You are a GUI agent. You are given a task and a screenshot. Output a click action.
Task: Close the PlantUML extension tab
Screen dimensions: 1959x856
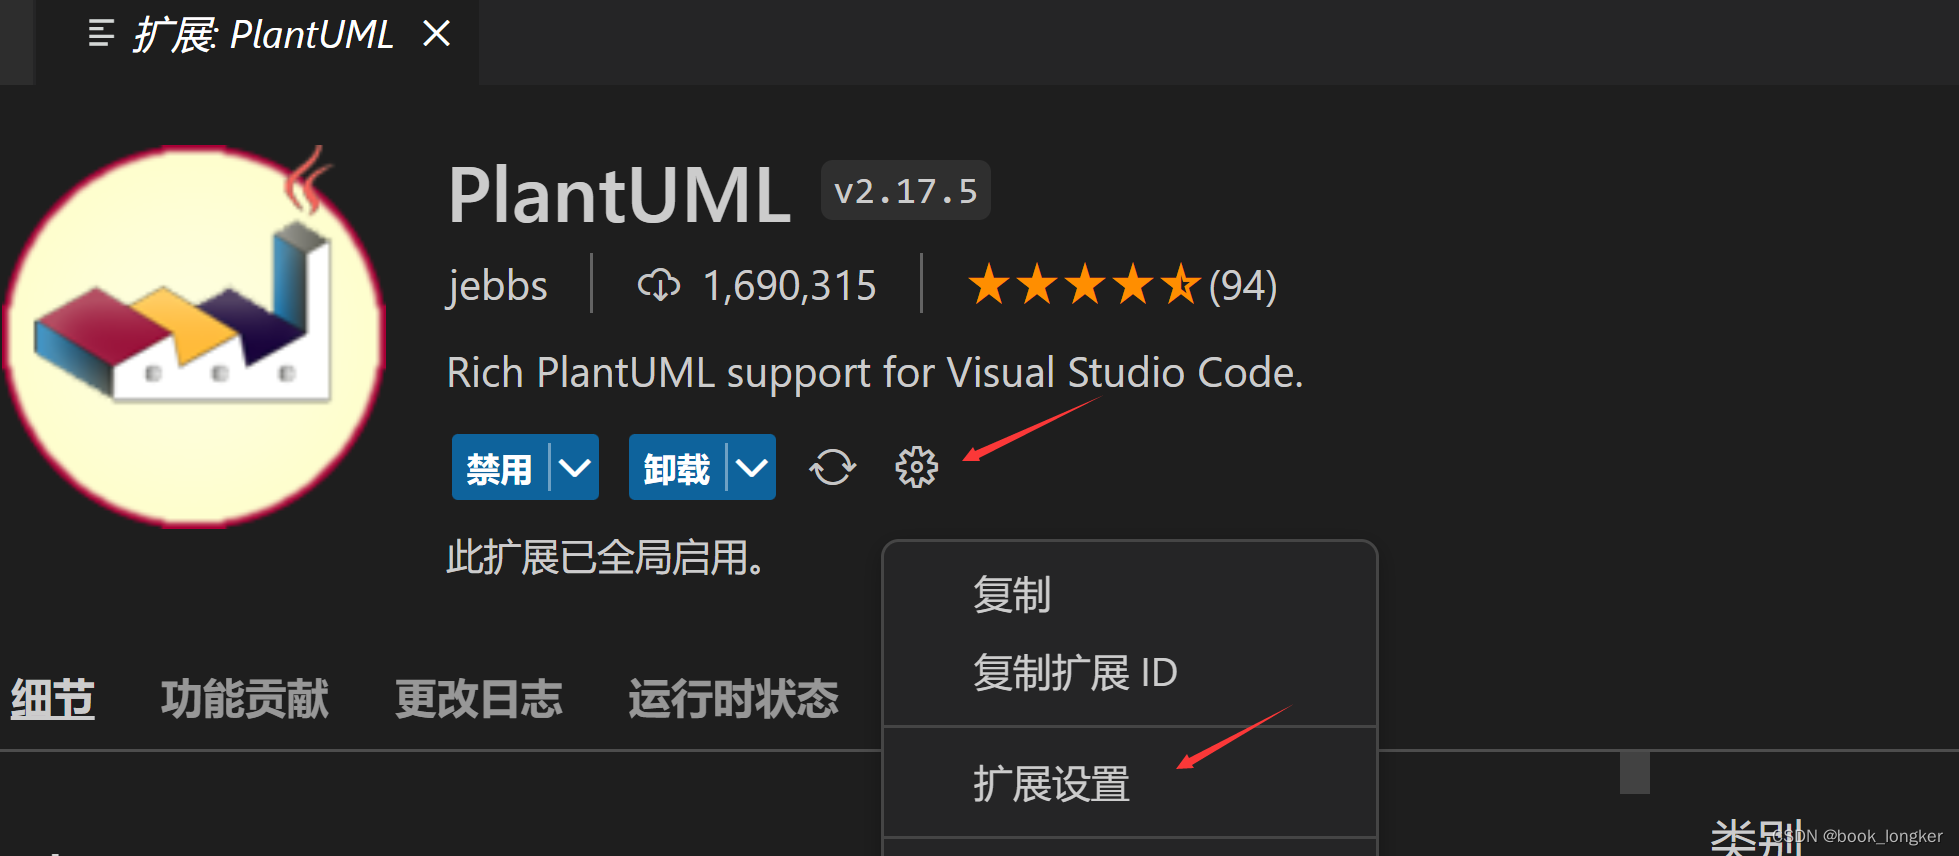(x=436, y=34)
